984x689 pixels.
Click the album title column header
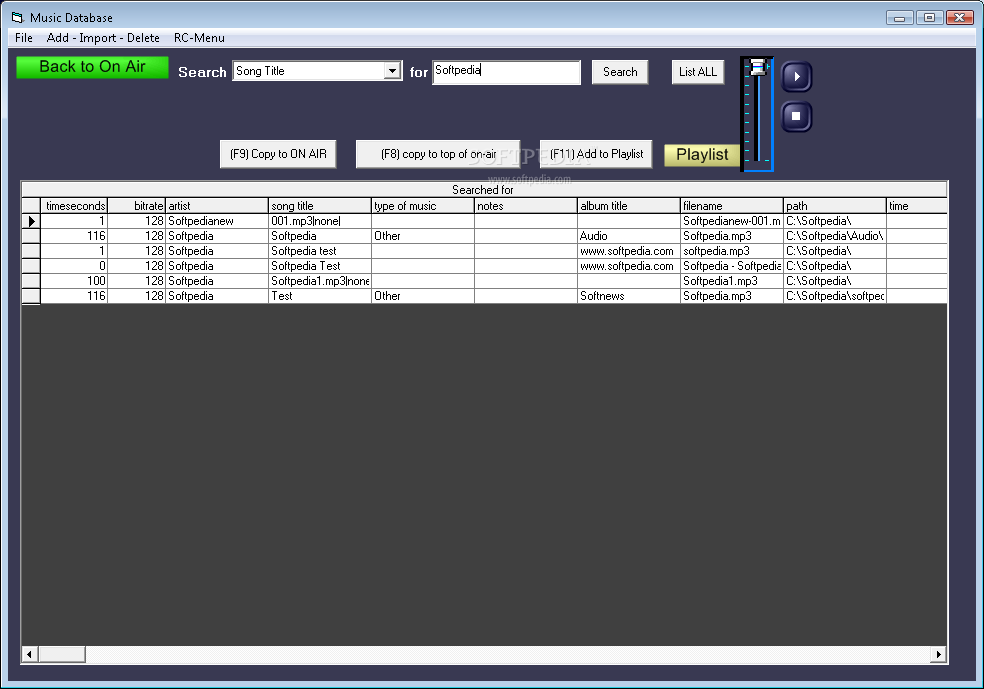click(x=629, y=206)
